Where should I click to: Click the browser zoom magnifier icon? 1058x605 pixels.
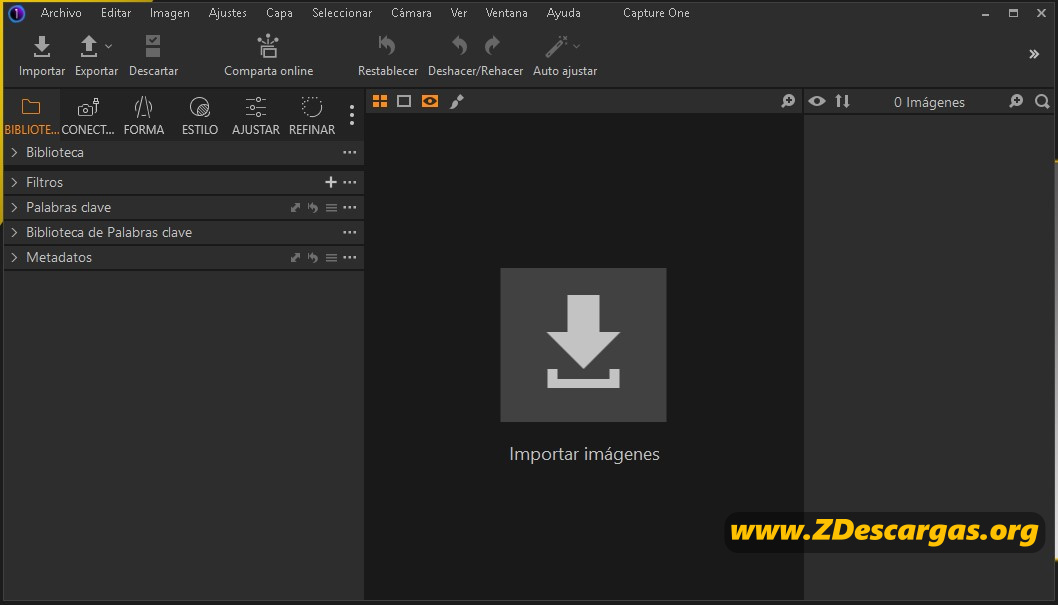coord(1016,101)
